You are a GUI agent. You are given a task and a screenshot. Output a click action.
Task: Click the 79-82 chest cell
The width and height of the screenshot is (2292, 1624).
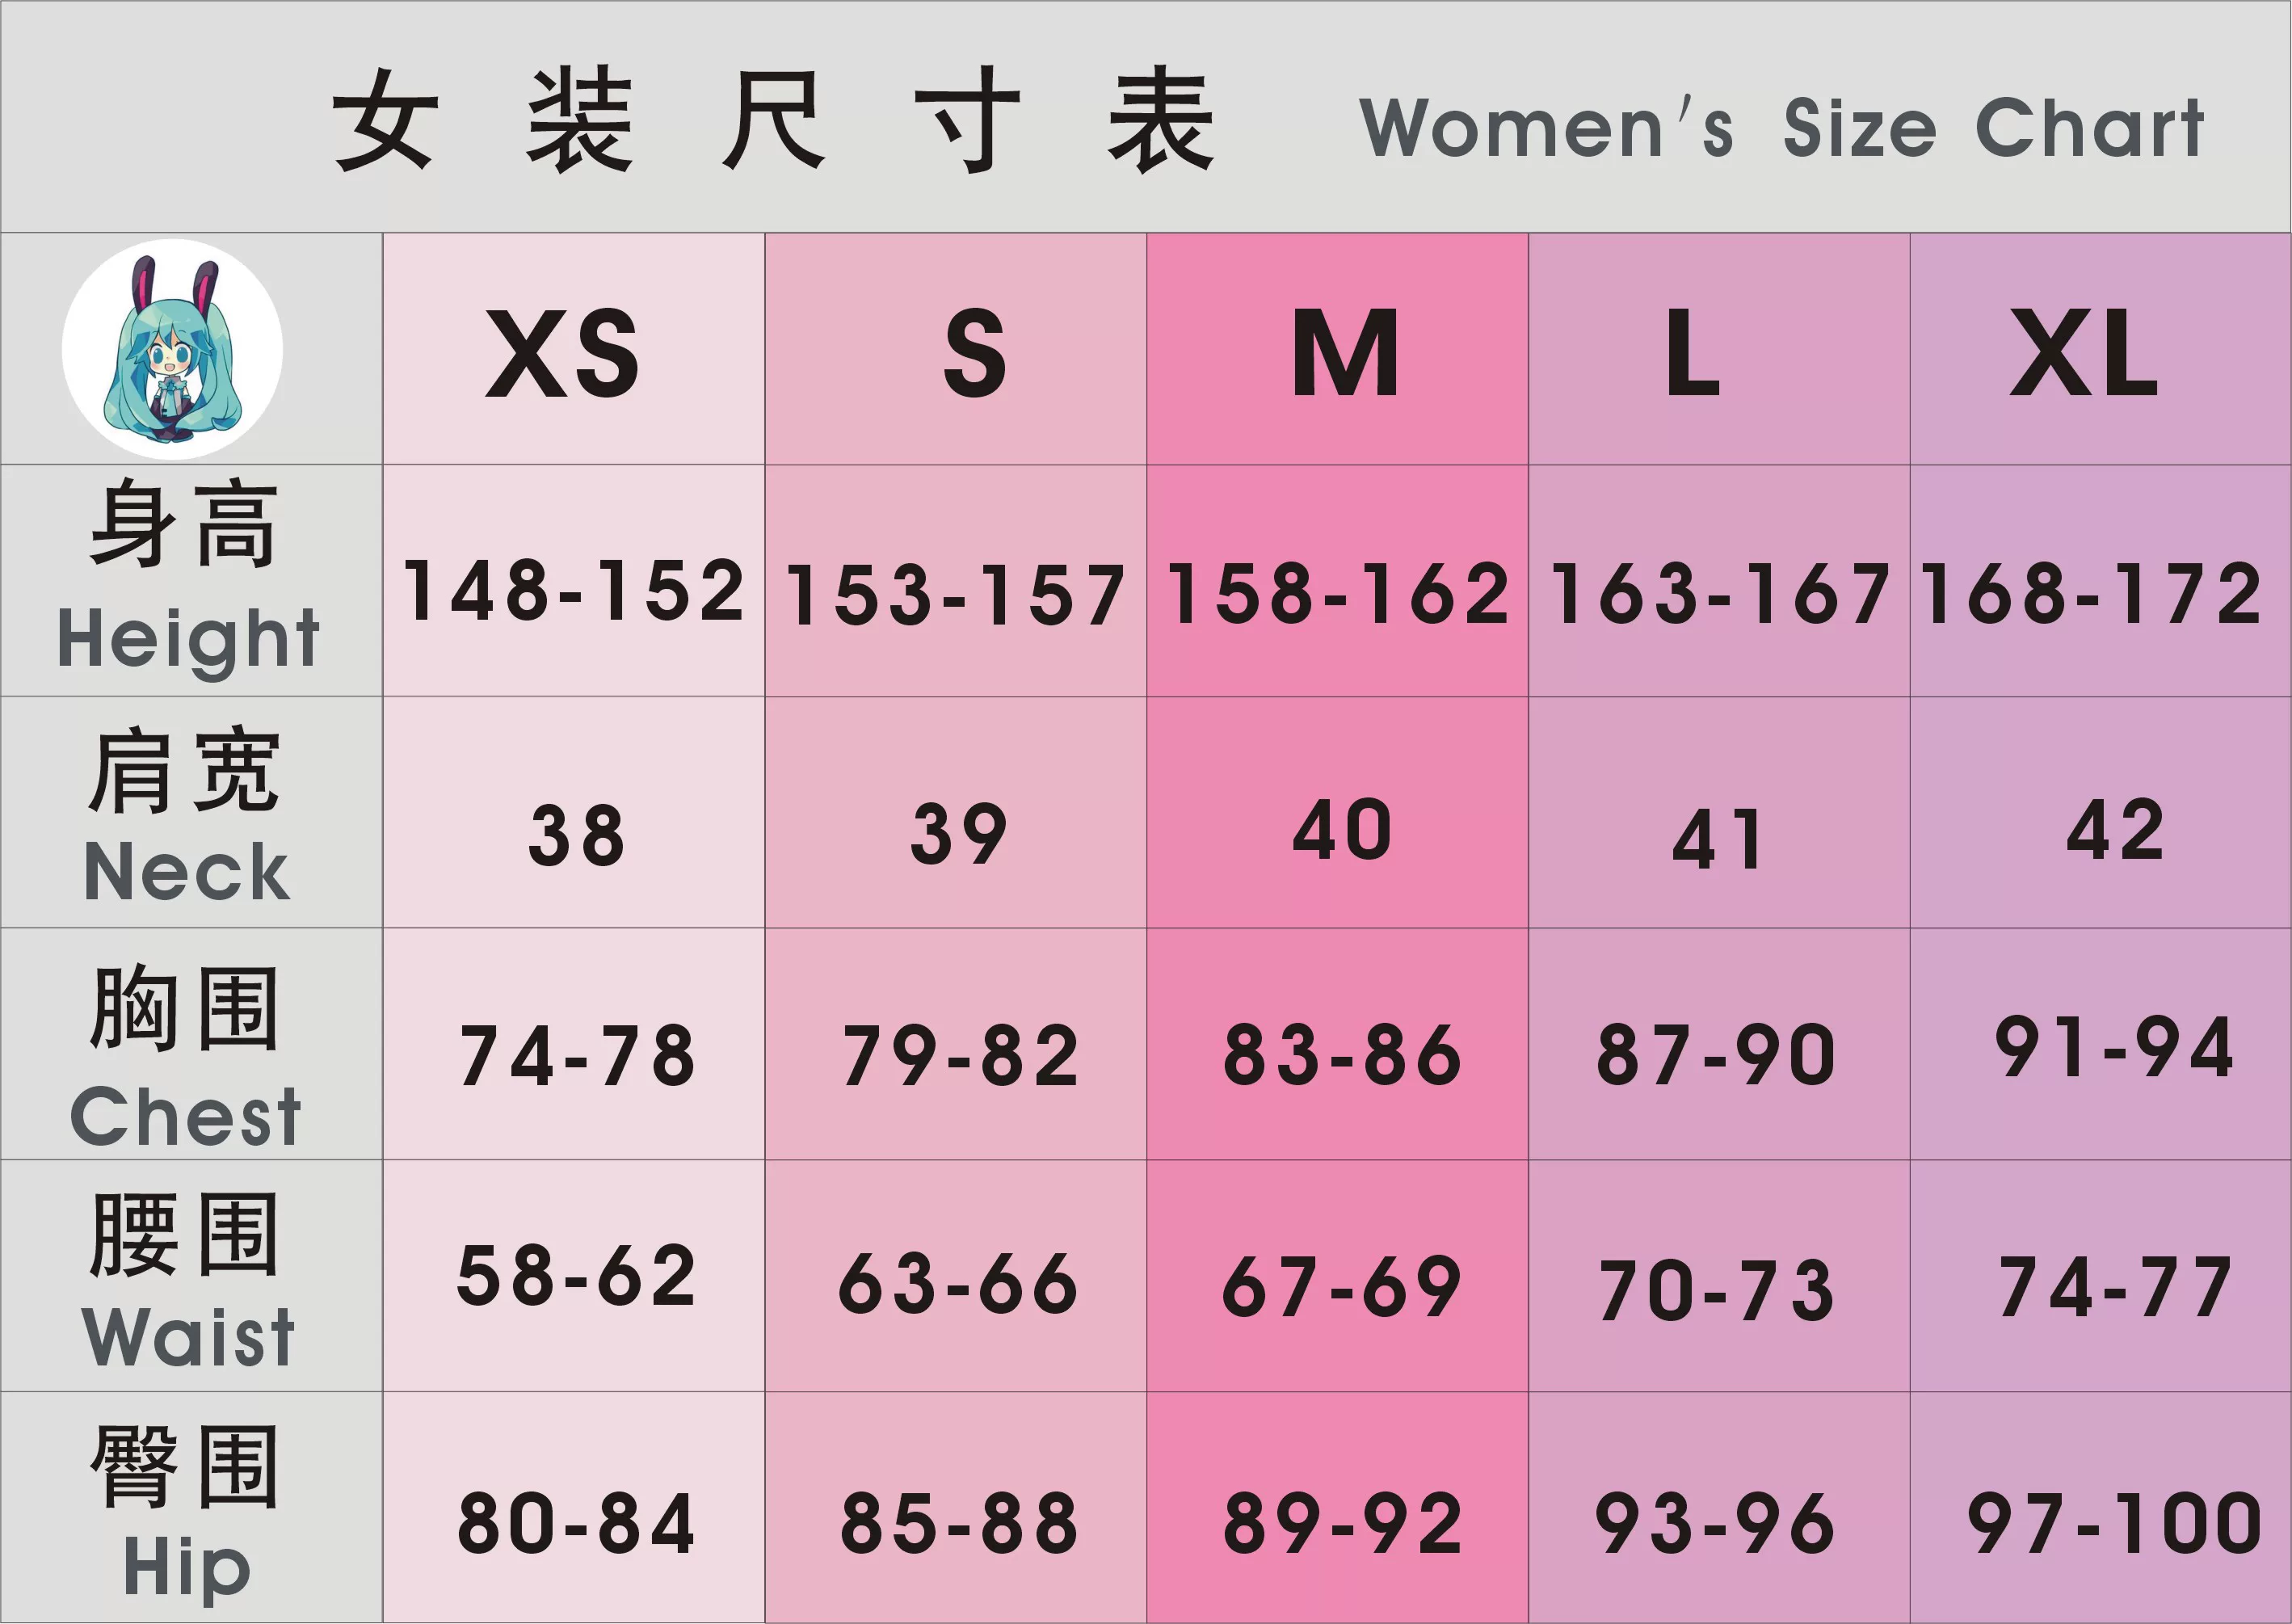point(960,1056)
